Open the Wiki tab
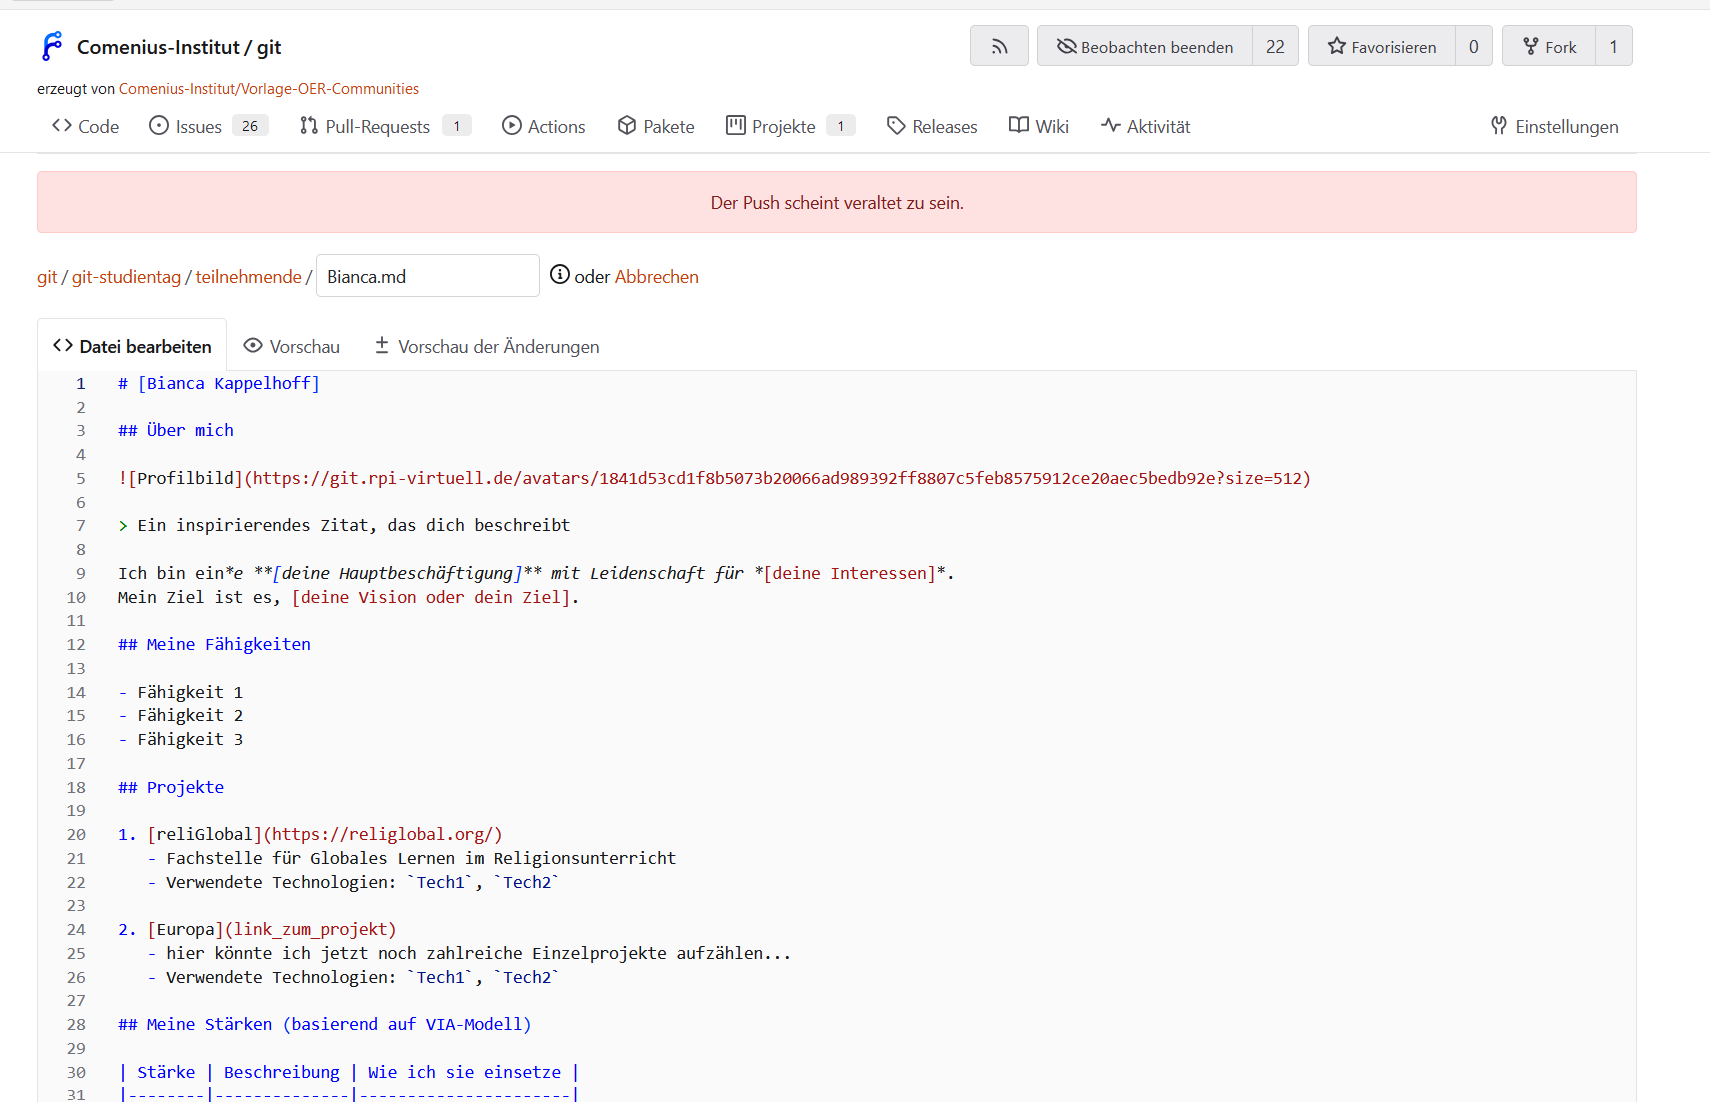Screen dimensions: 1710x1102 (x=1039, y=126)
